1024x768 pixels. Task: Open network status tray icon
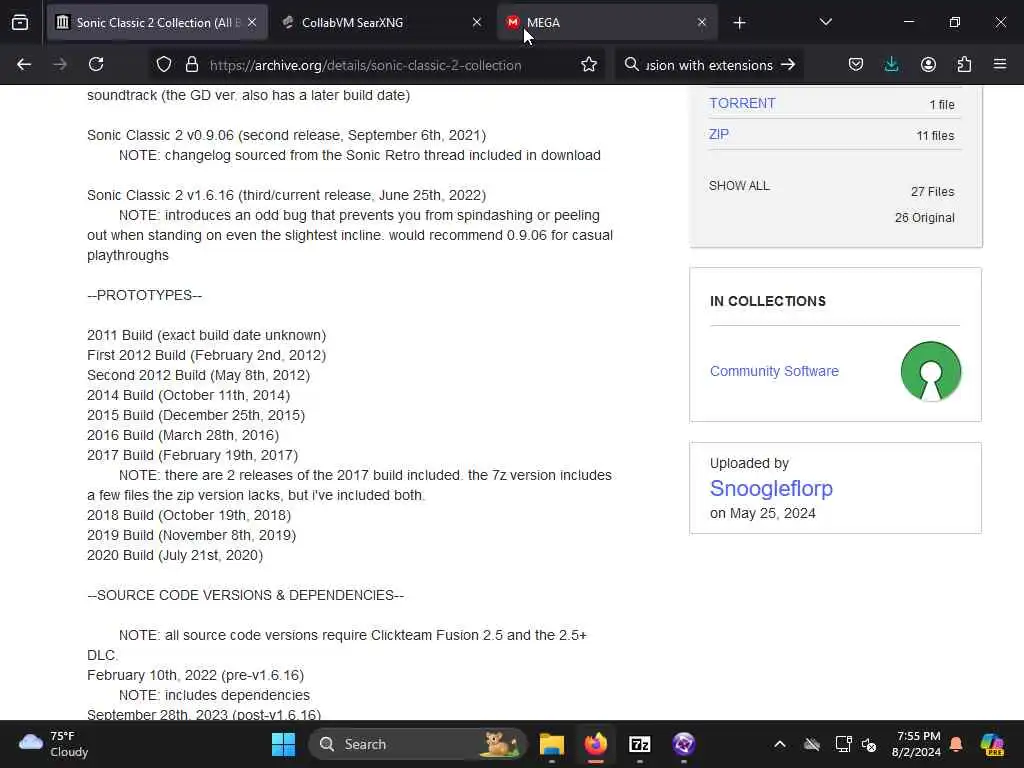[843, 744]
